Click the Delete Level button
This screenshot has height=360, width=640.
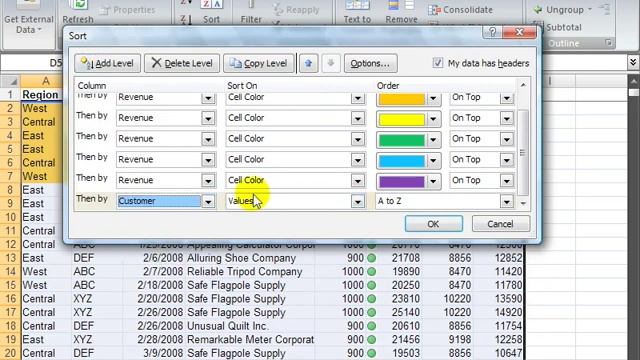[x=182, y=63]
